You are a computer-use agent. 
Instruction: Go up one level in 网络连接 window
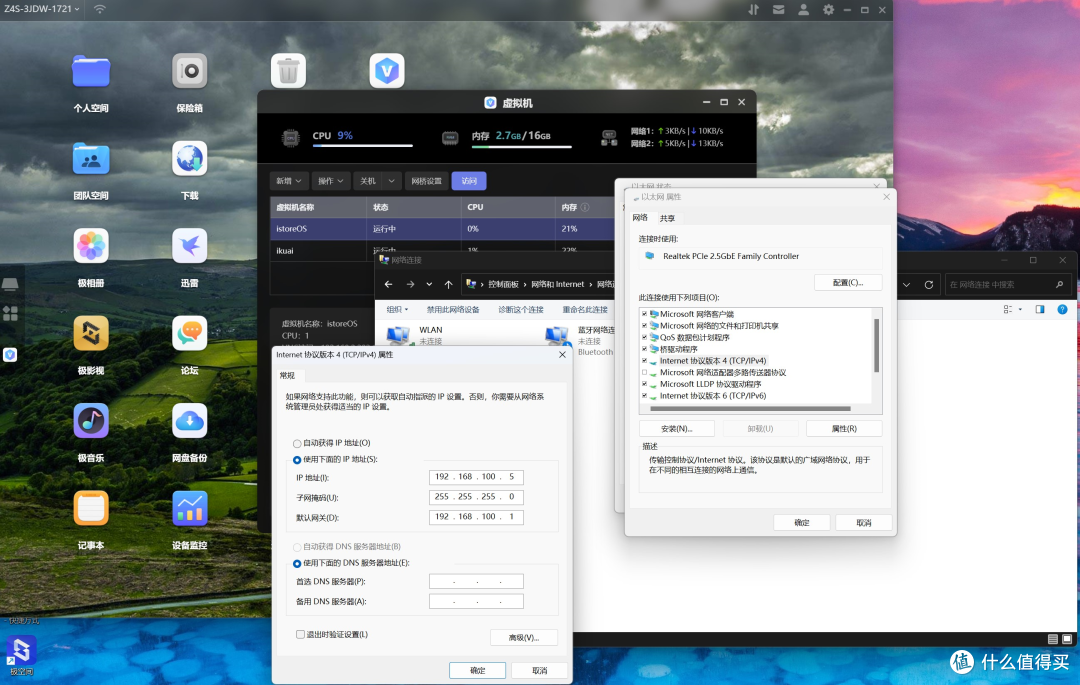(x=448, y=284)
